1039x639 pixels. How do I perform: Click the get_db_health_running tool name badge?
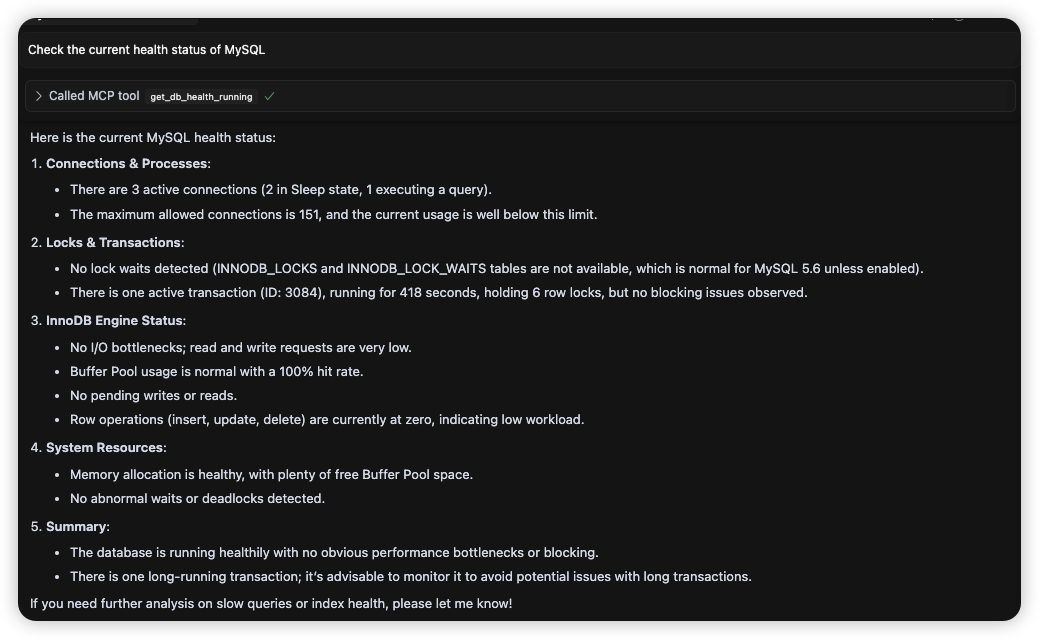coord(201,97)
